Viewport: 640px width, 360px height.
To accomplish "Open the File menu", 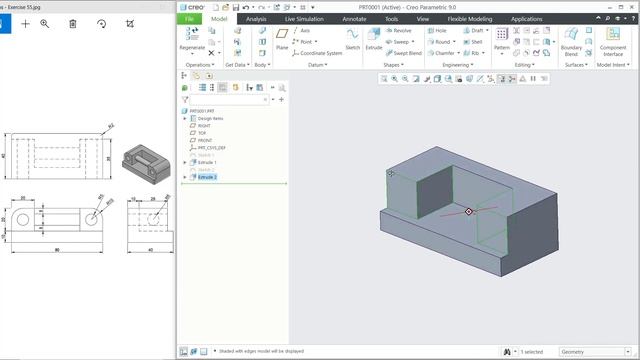I will coord(189,19).
